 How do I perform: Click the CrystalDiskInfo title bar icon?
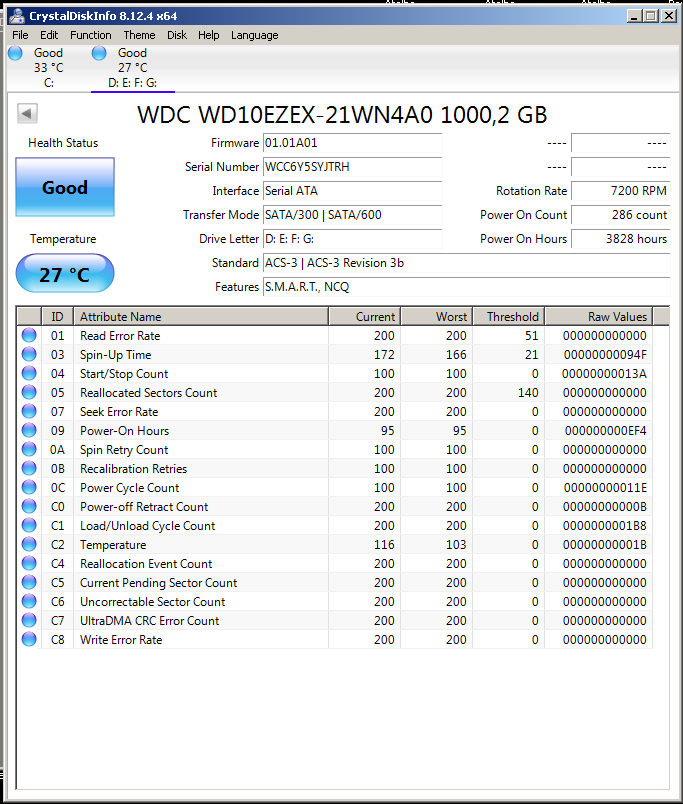(17, 16)
